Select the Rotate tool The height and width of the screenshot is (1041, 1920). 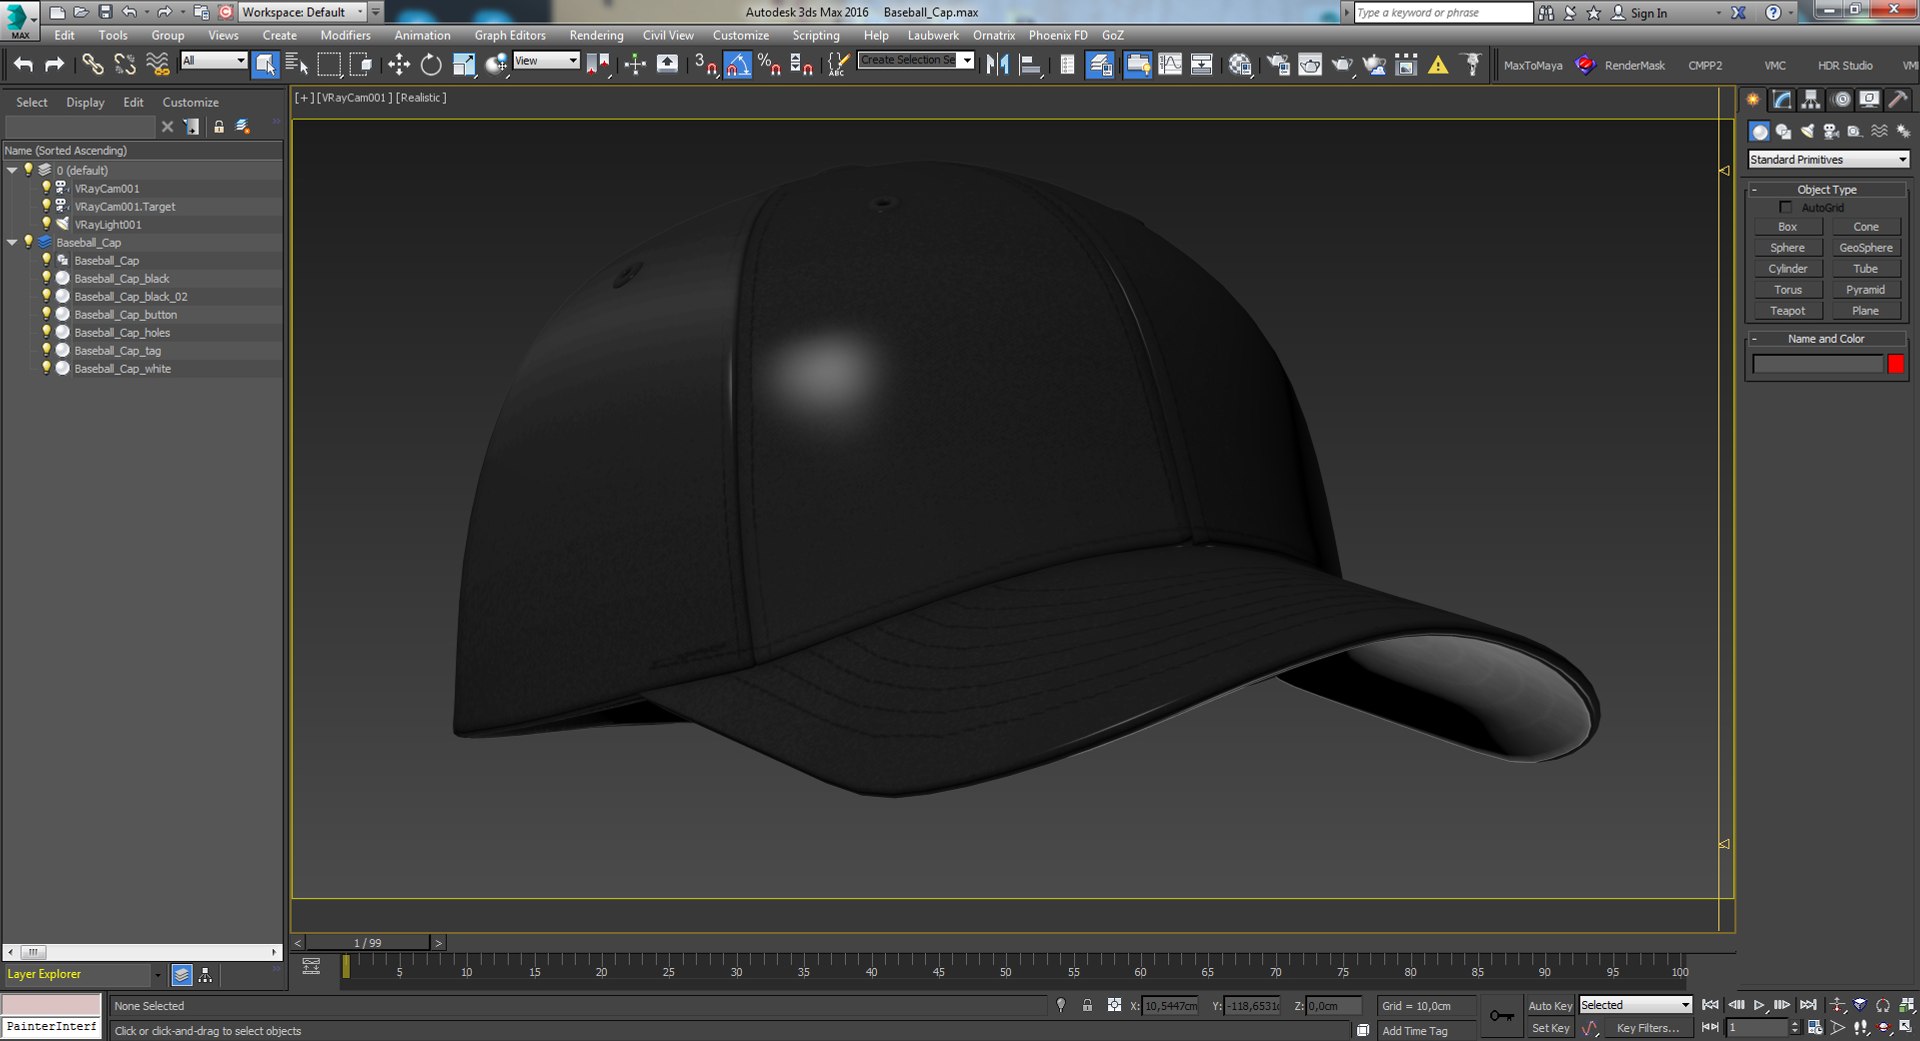pos(431,65)
